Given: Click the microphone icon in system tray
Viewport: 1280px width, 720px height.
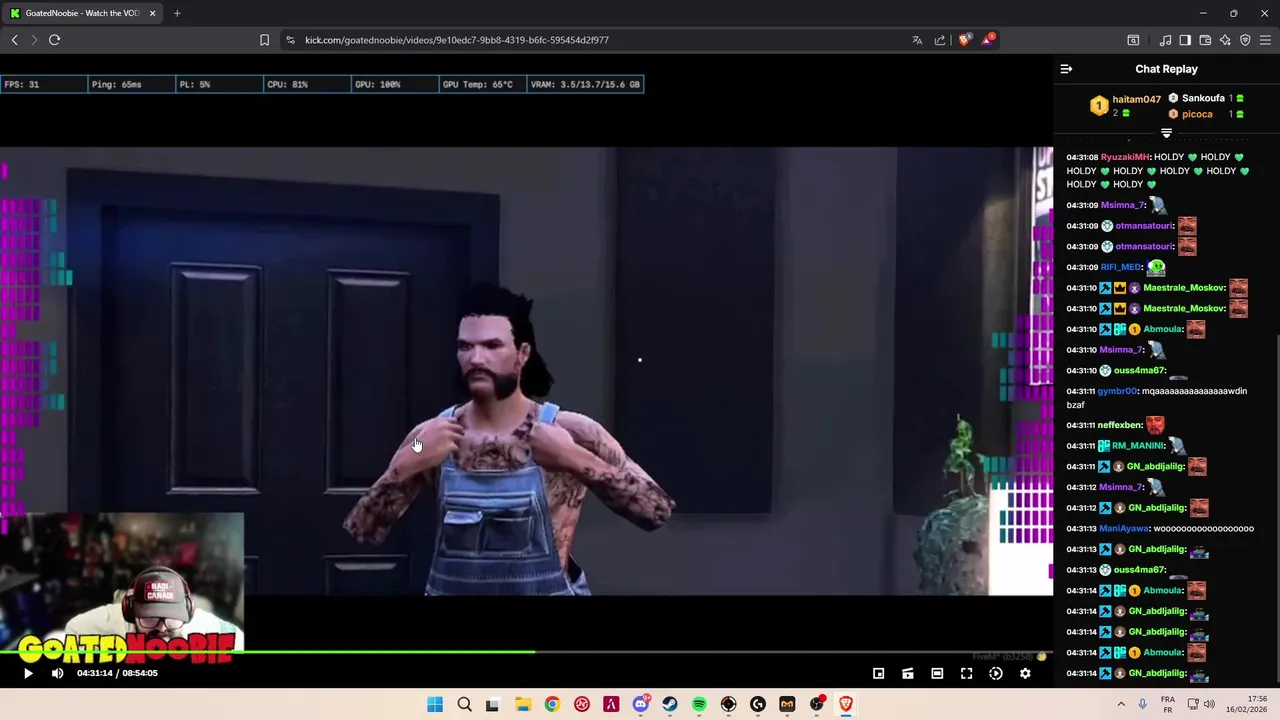Looking at the screenshot, I should tap(1142, 704).
